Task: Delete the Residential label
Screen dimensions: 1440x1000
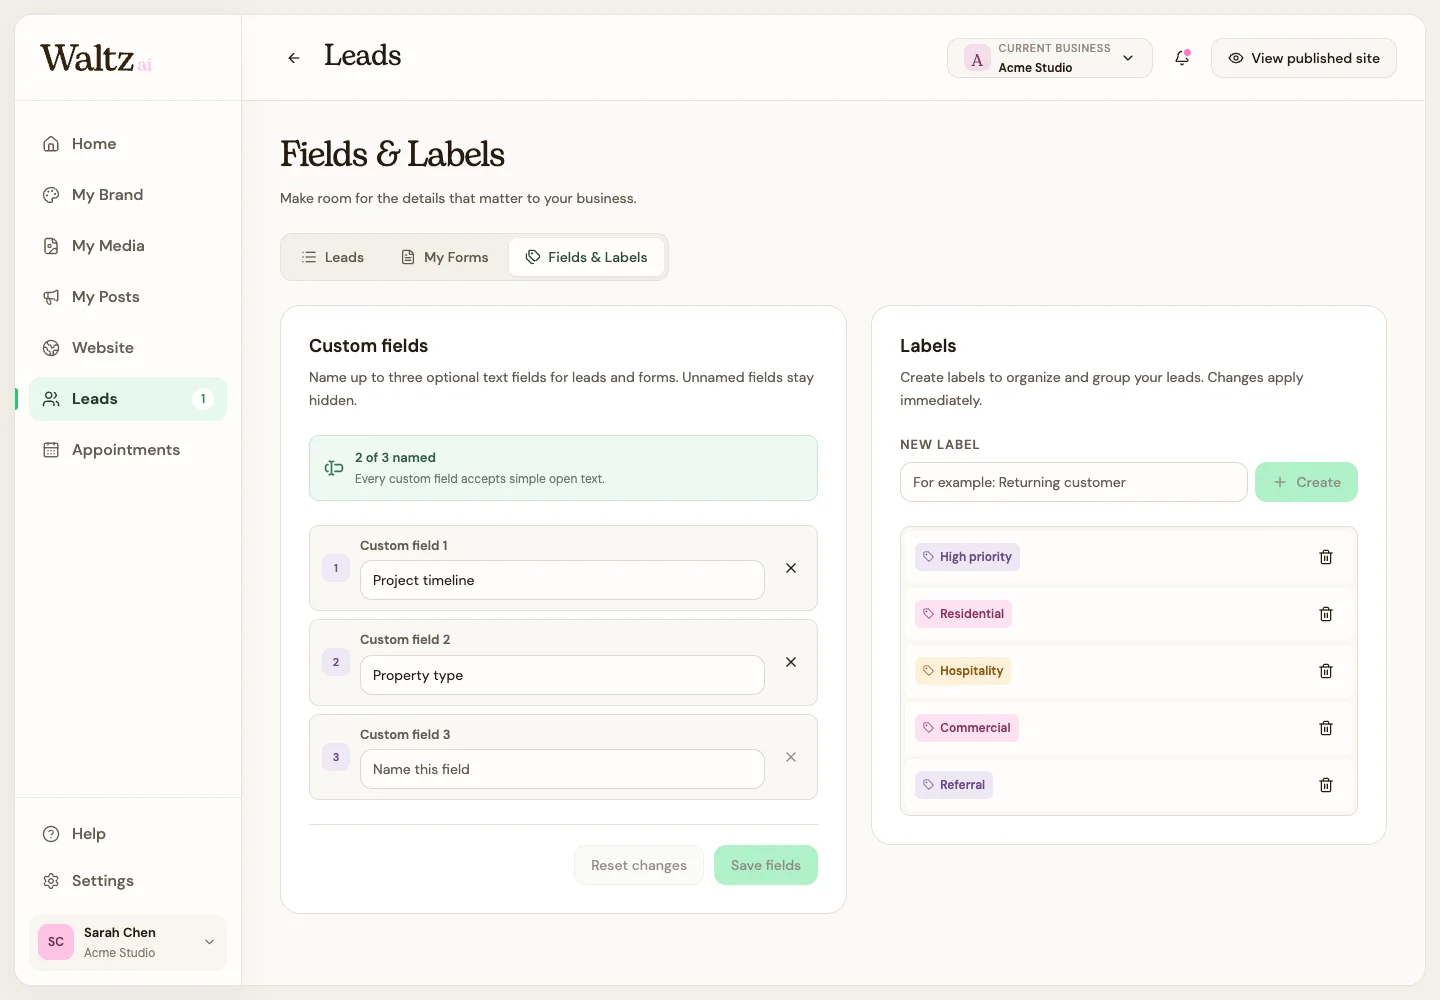Action: (x=1326, y=614)
